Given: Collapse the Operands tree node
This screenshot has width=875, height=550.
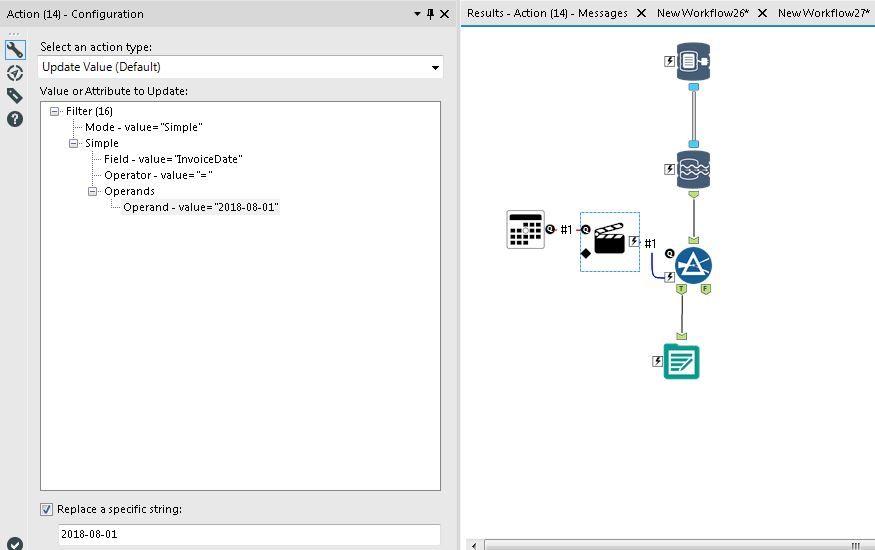Looking at the screenshot, I should pos(92,191).
